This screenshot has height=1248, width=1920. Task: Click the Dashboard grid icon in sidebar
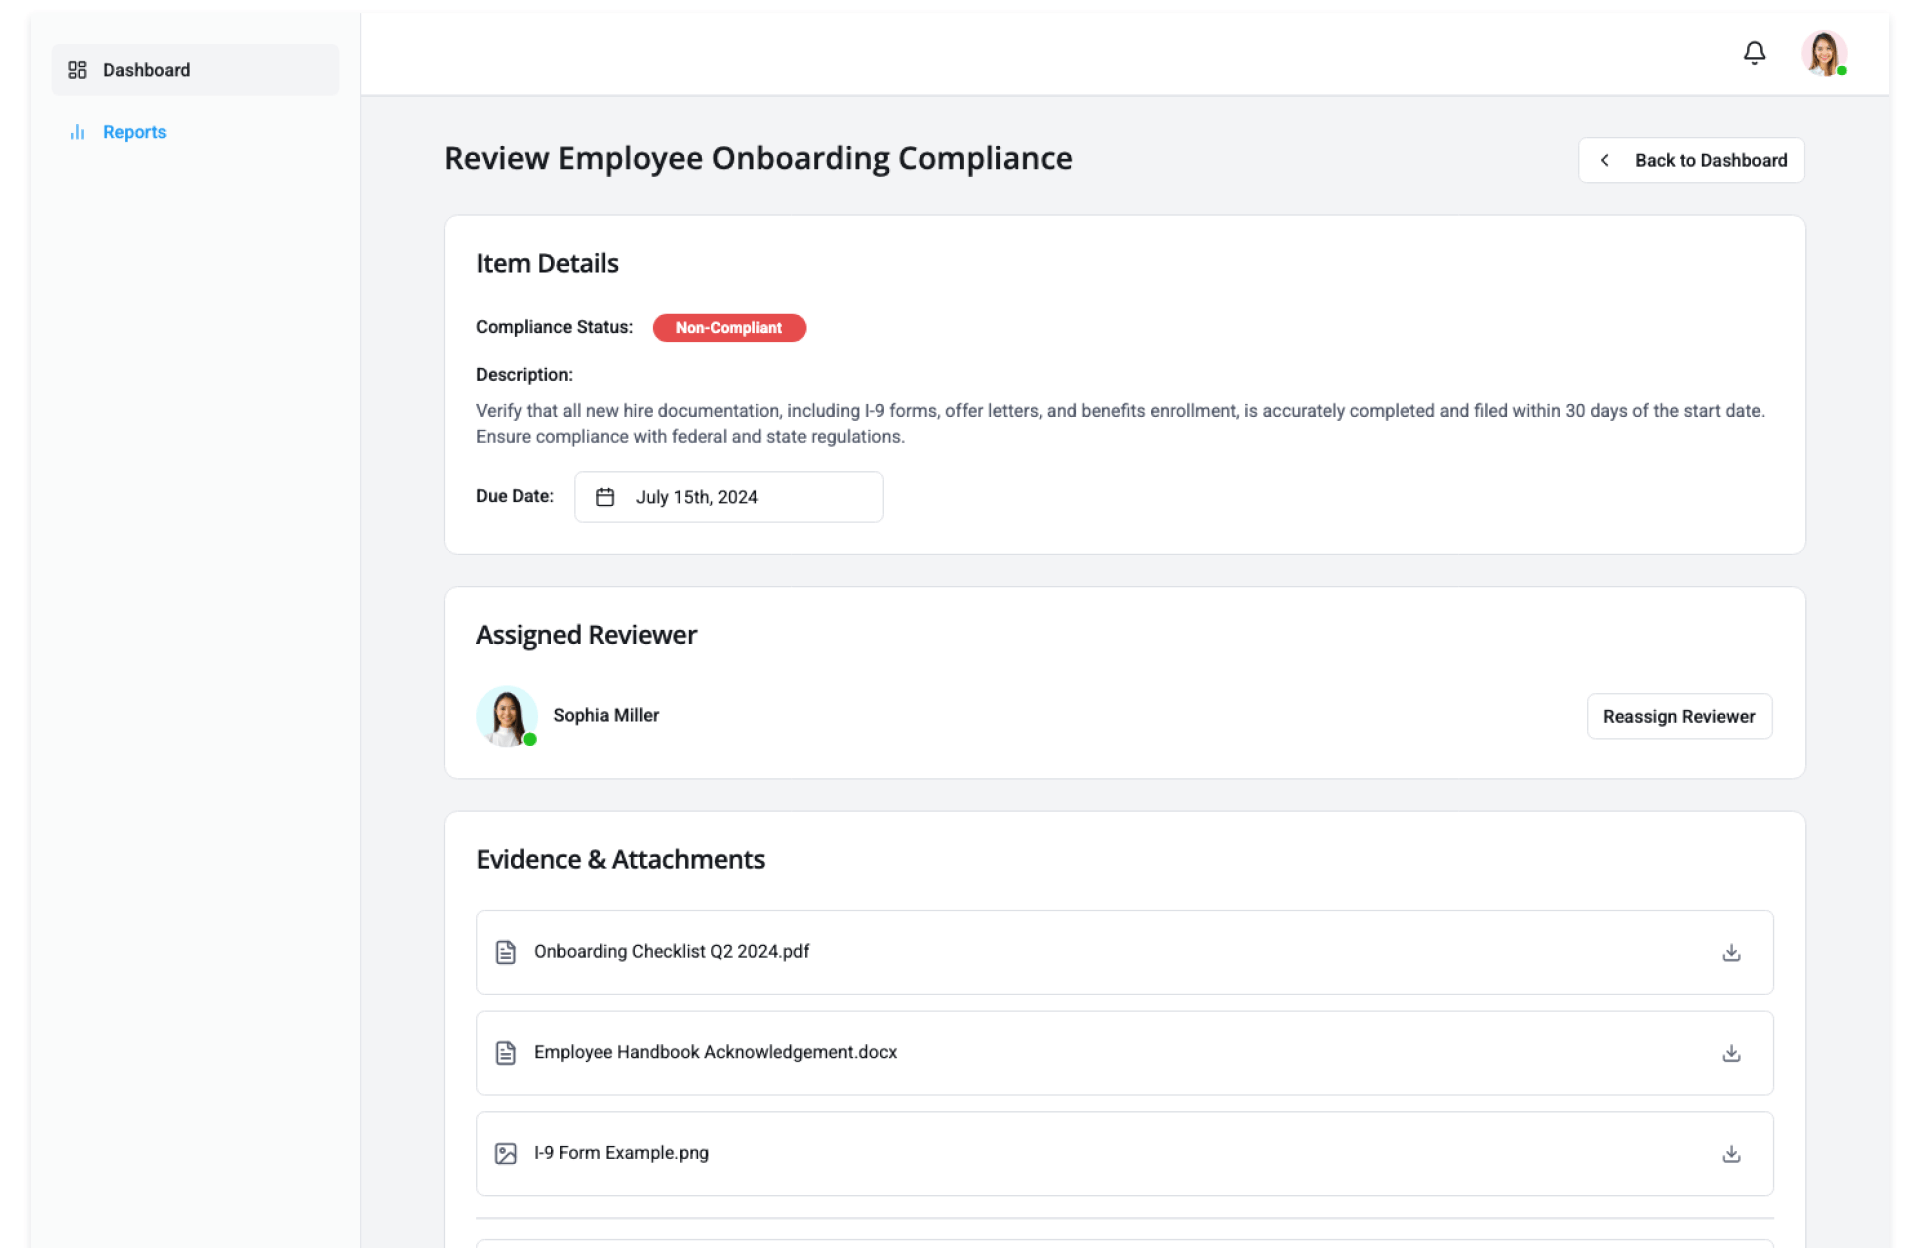[77, 70]
